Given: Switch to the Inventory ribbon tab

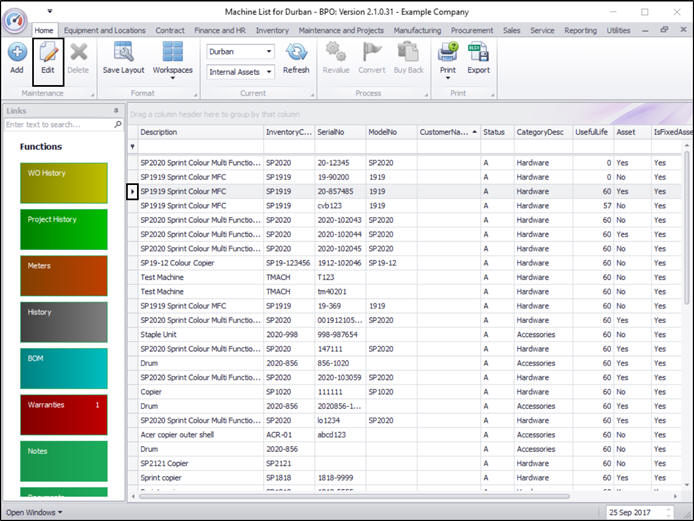Looking at the screenshot, I should (272, 31).
